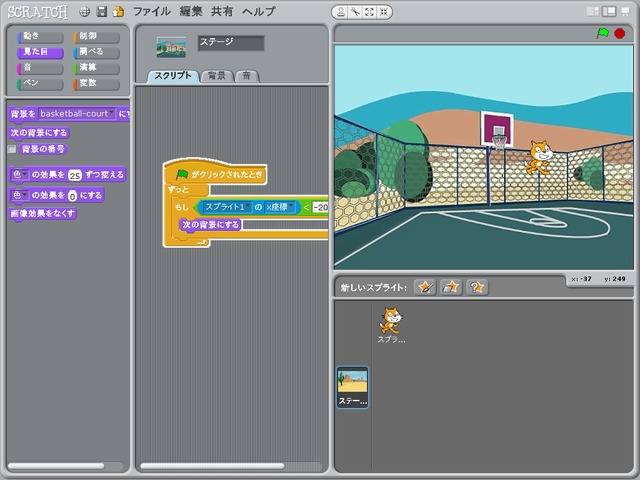Click the ステージ name field
The height and width of the screenshot is (480, 640).
coord(231,43)
